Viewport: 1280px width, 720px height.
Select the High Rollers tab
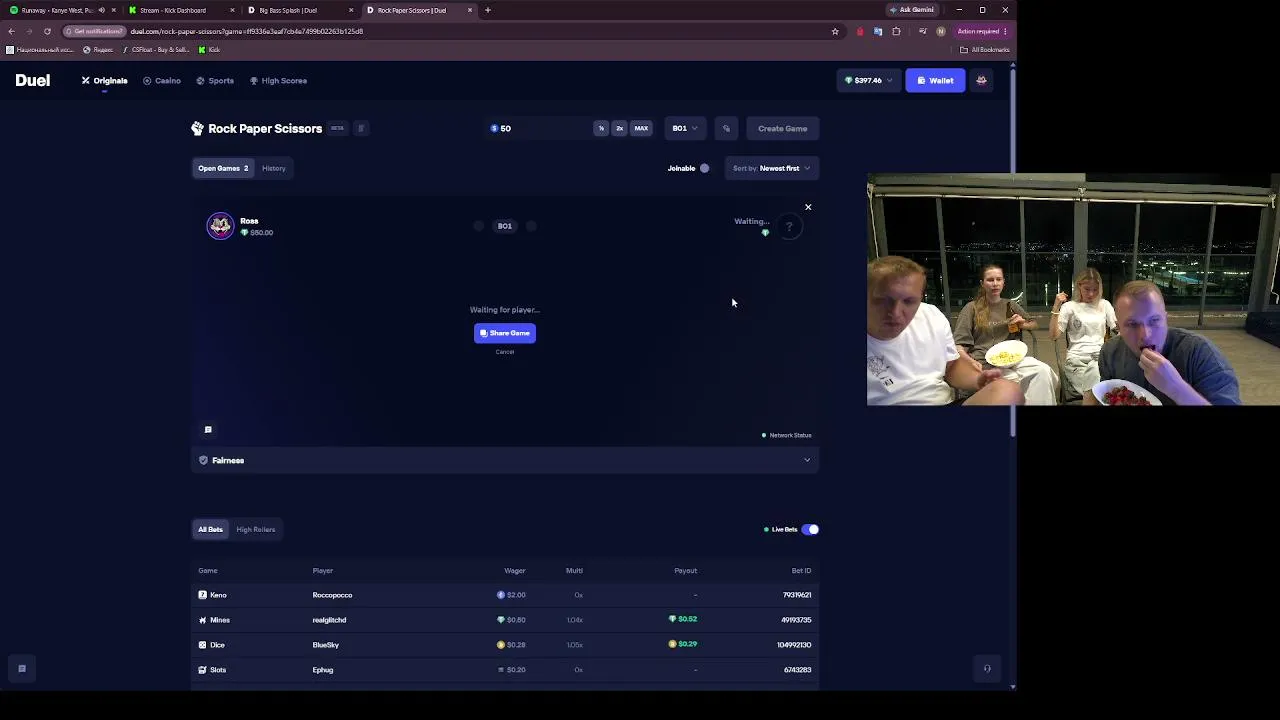click(x=256, y=529)
